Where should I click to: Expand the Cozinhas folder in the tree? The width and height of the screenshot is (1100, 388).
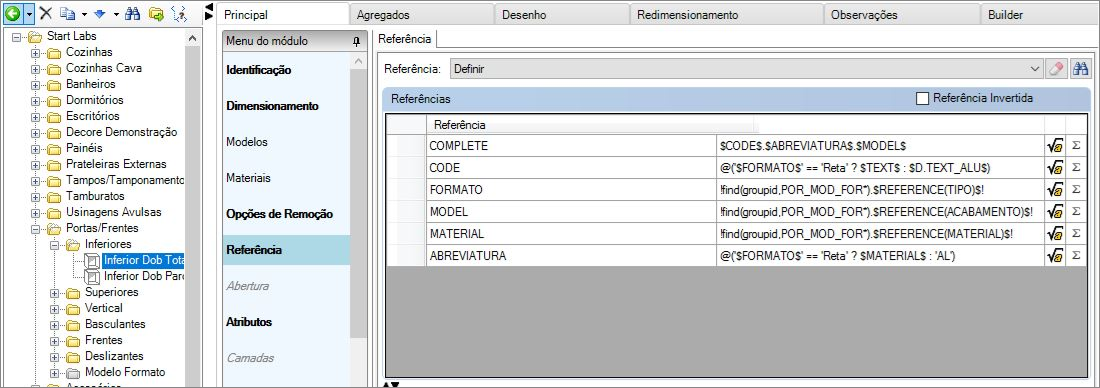35,53
